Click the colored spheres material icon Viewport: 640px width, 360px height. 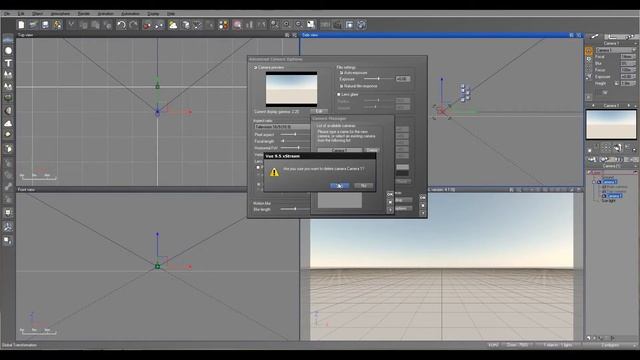pyautogui.click(x=223, y=25)
